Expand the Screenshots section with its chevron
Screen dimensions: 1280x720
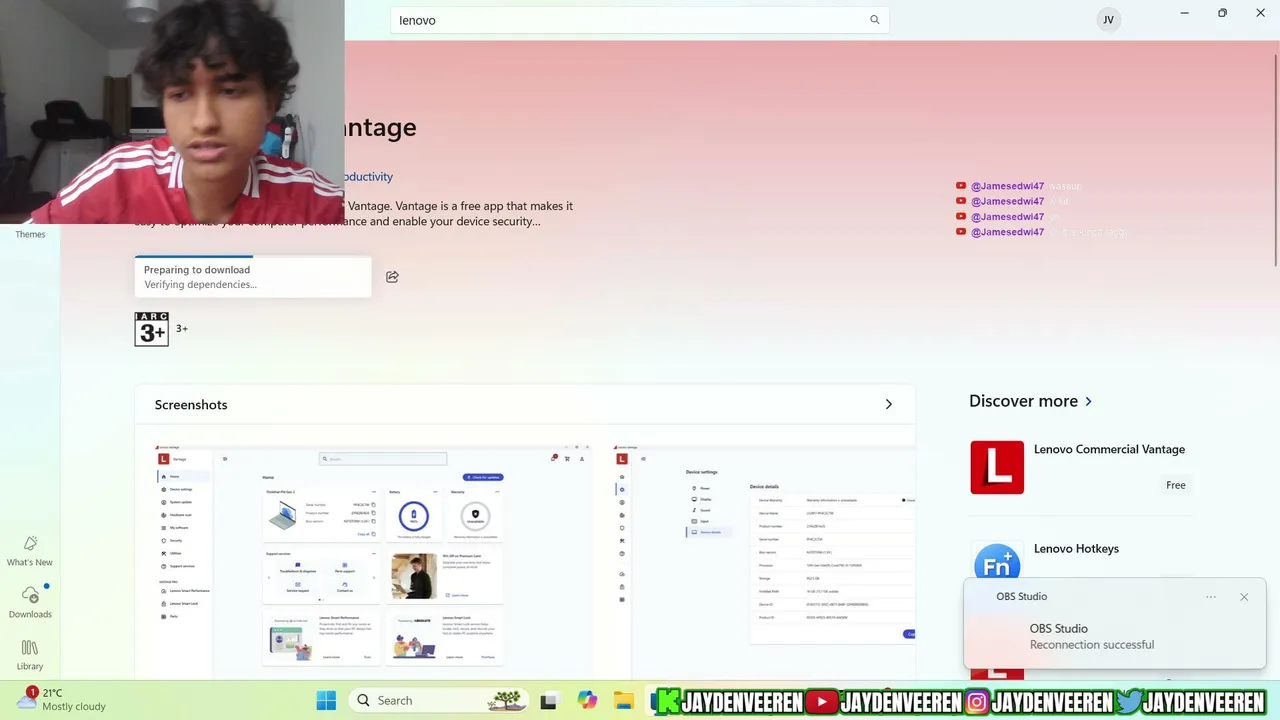(888, 404)
